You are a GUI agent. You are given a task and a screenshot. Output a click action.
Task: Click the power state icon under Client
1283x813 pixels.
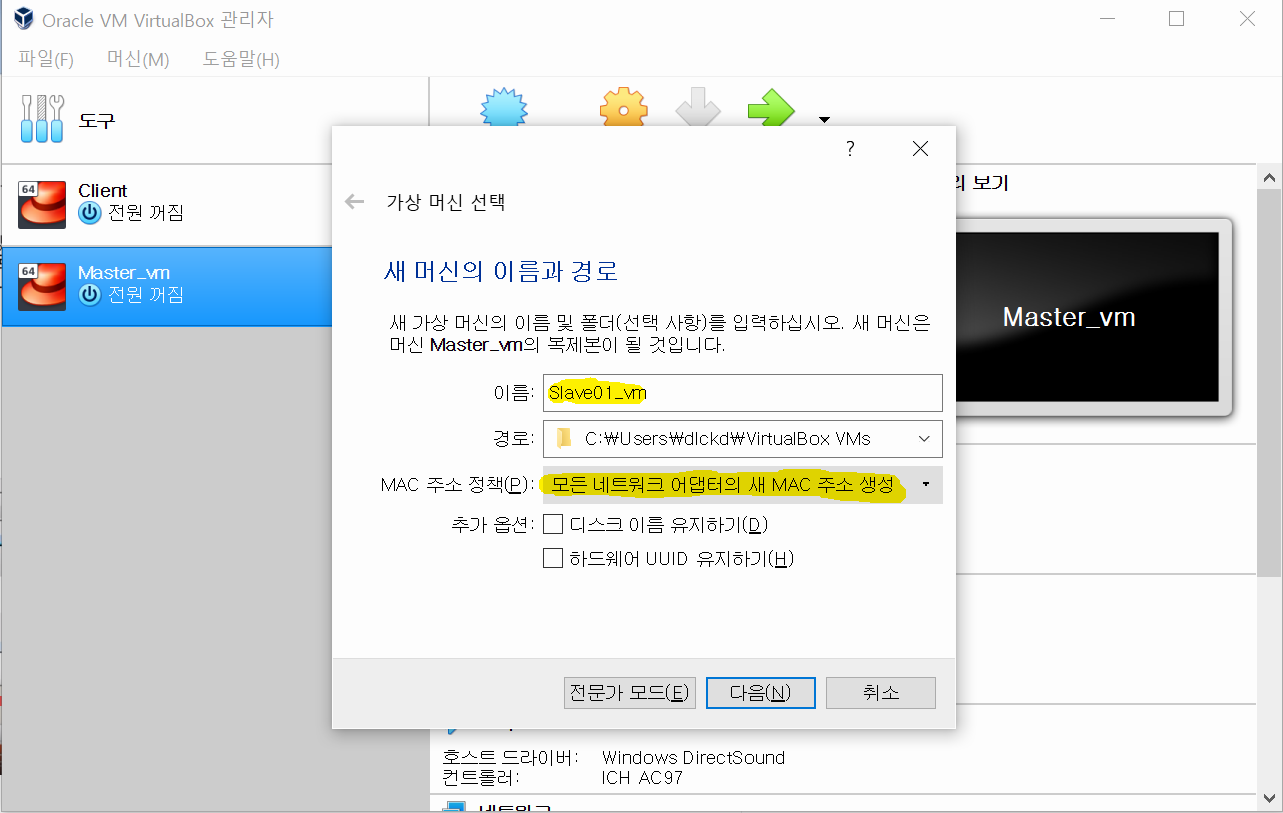[x=90, y=213]
